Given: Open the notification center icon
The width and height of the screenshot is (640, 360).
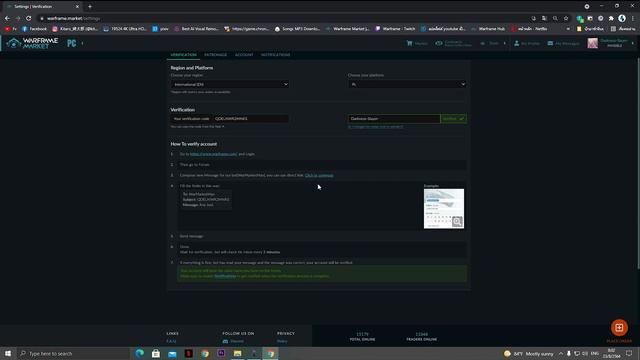Looking at the screenshot, I should click(x=629, y=353).
